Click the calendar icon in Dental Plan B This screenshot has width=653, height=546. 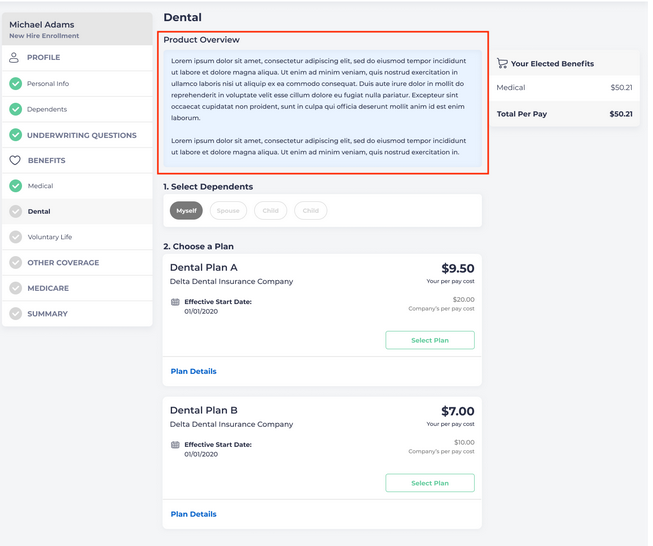(175, 445)
